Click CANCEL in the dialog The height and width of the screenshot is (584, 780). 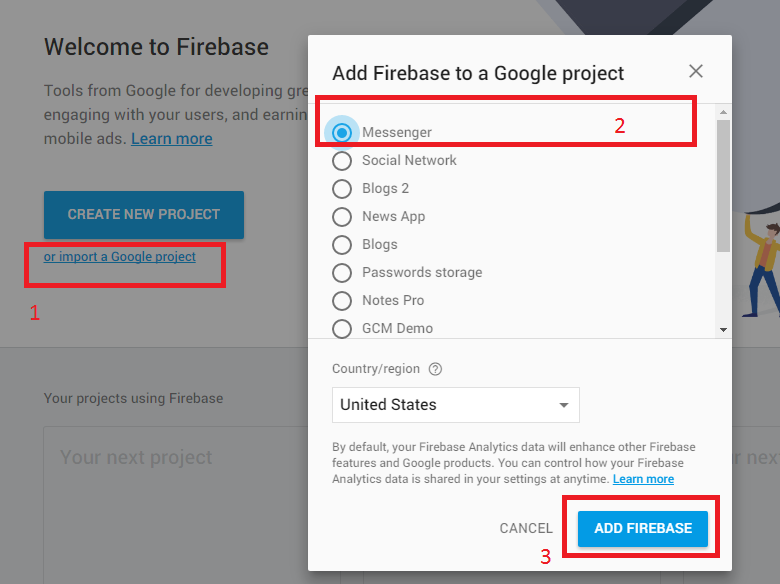pos(526,528)
